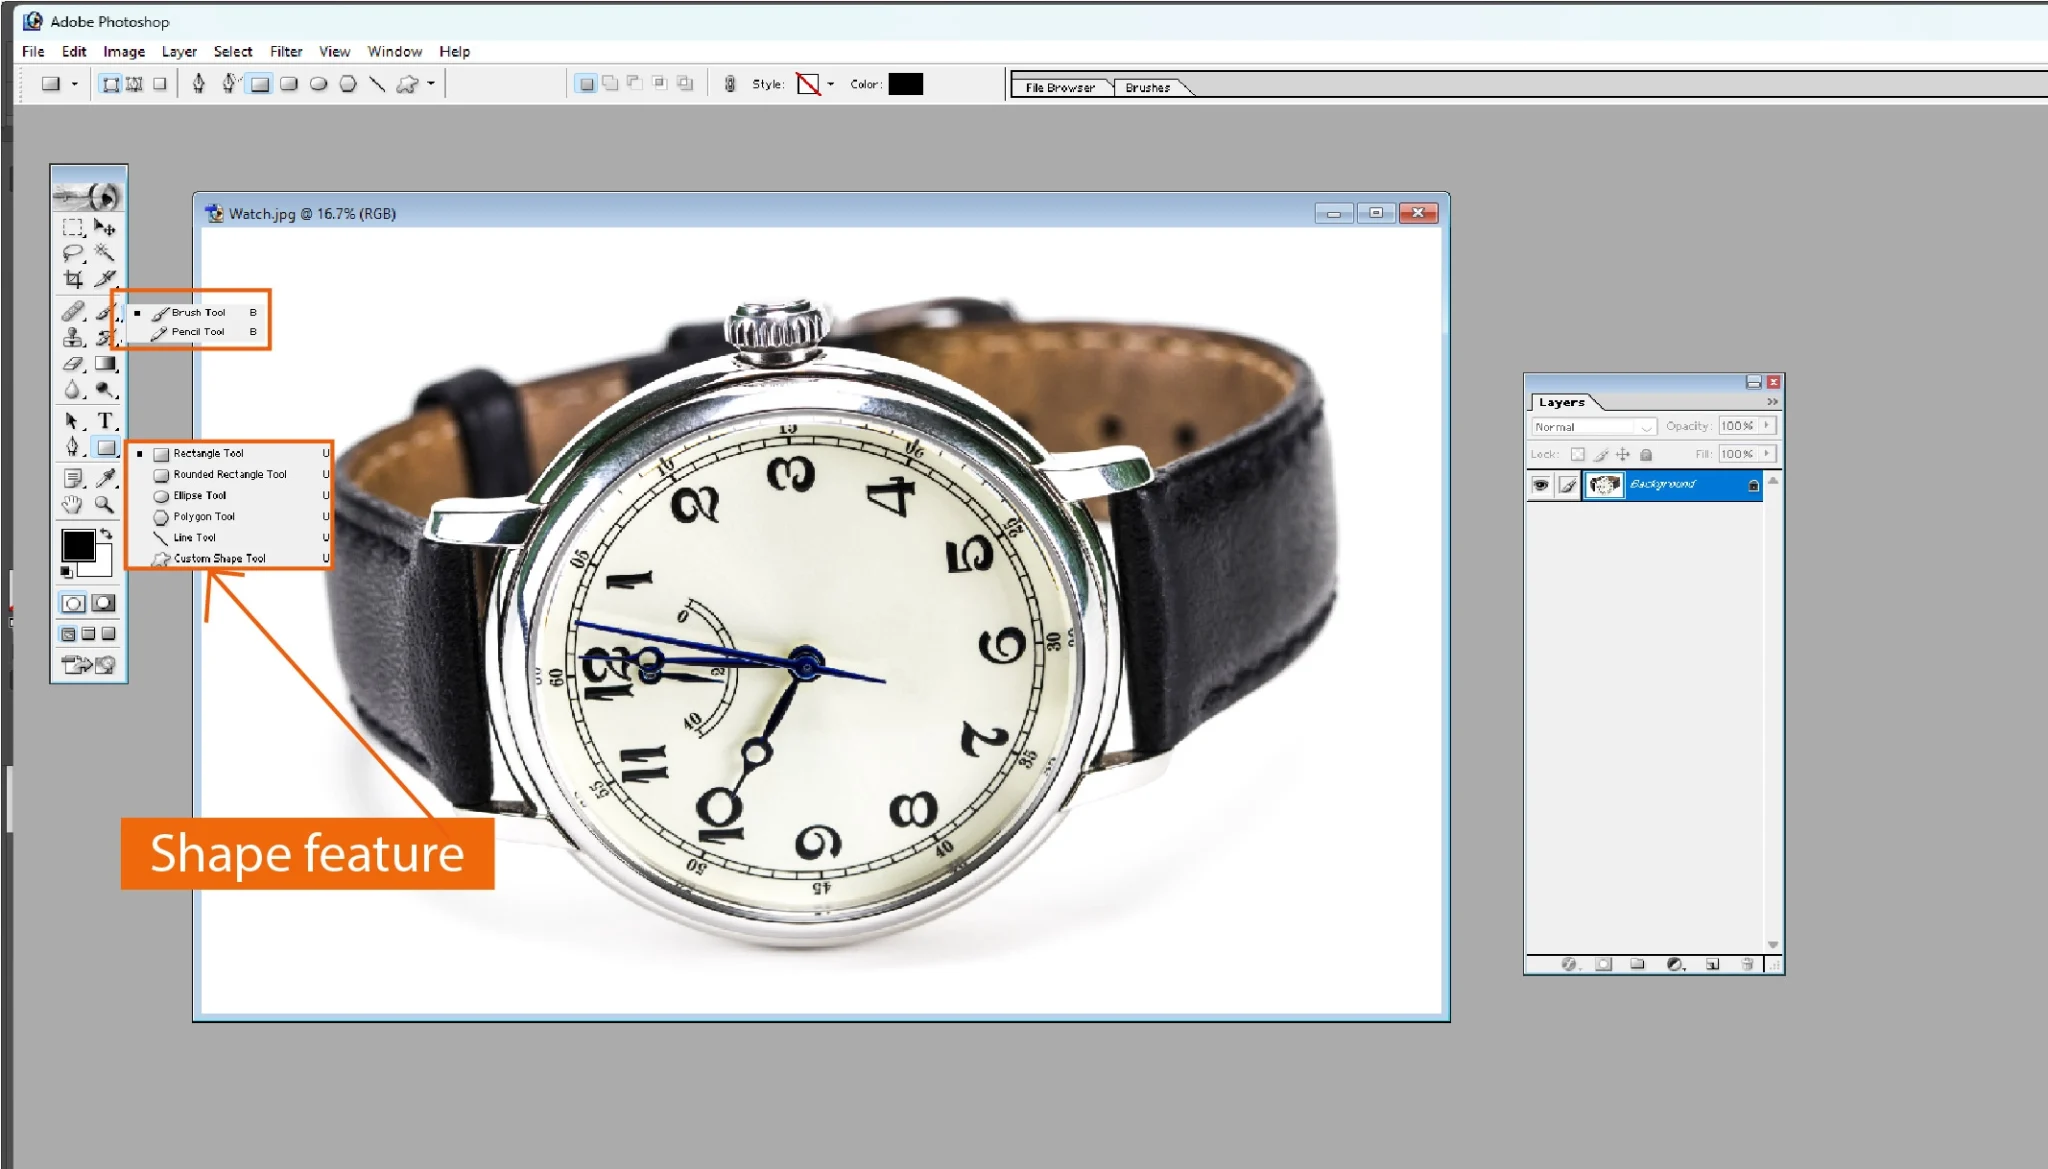Select the Eyedropper tool

[x=105, y=478]
